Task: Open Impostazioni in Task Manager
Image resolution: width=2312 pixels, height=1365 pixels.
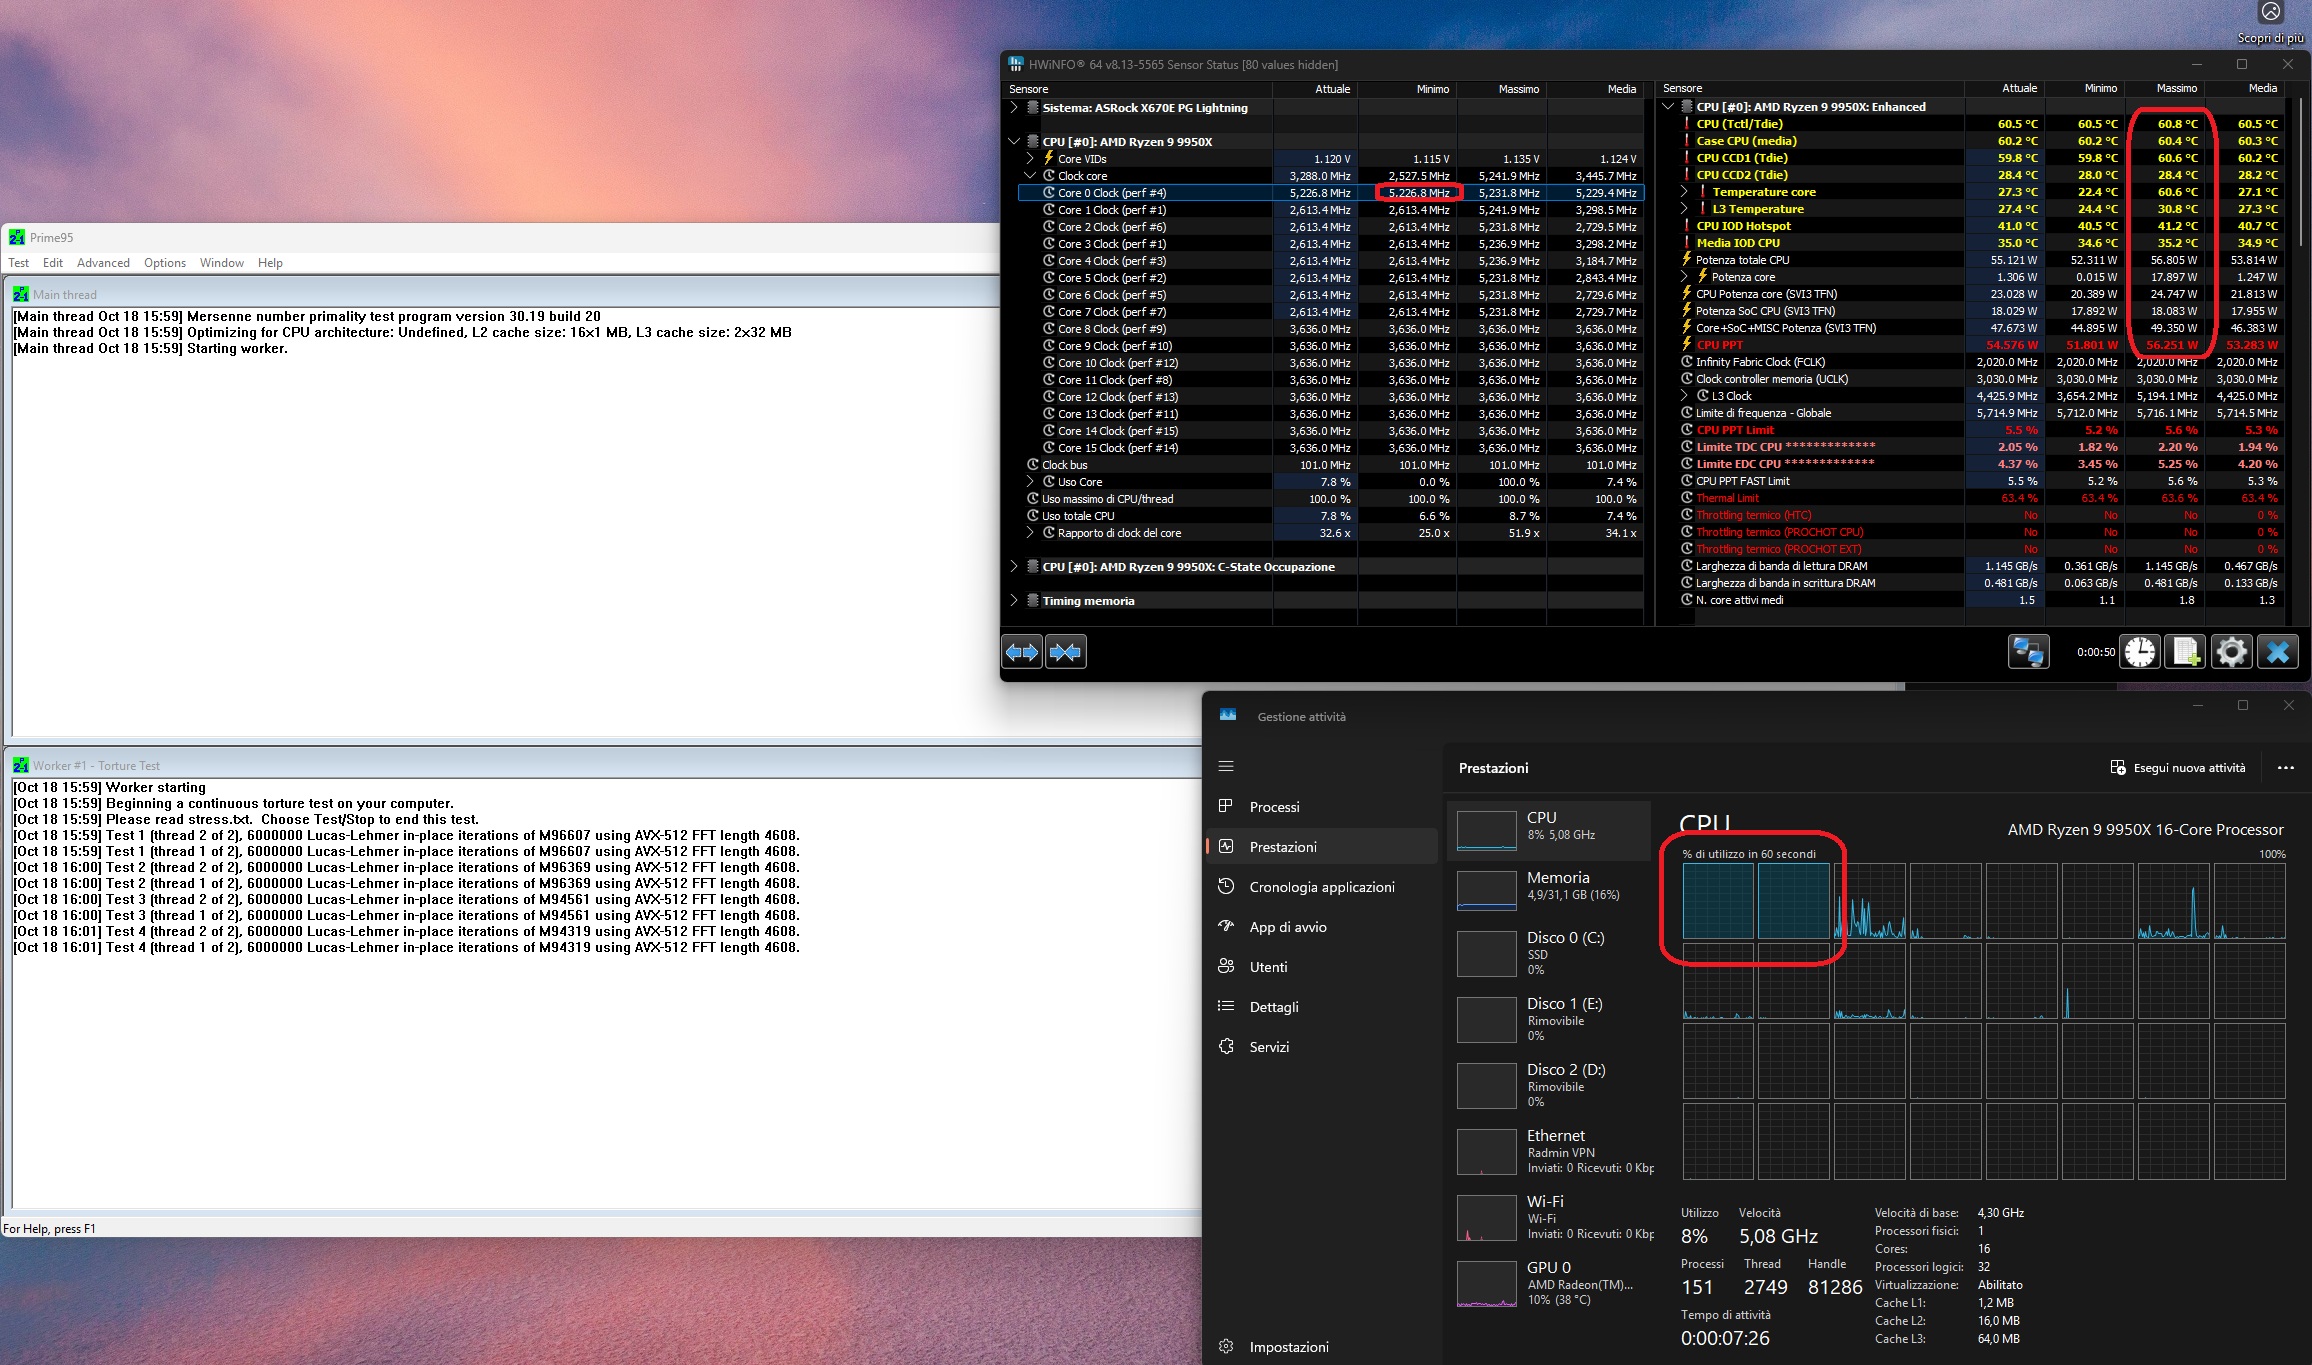Action: pos(1322,1347)
